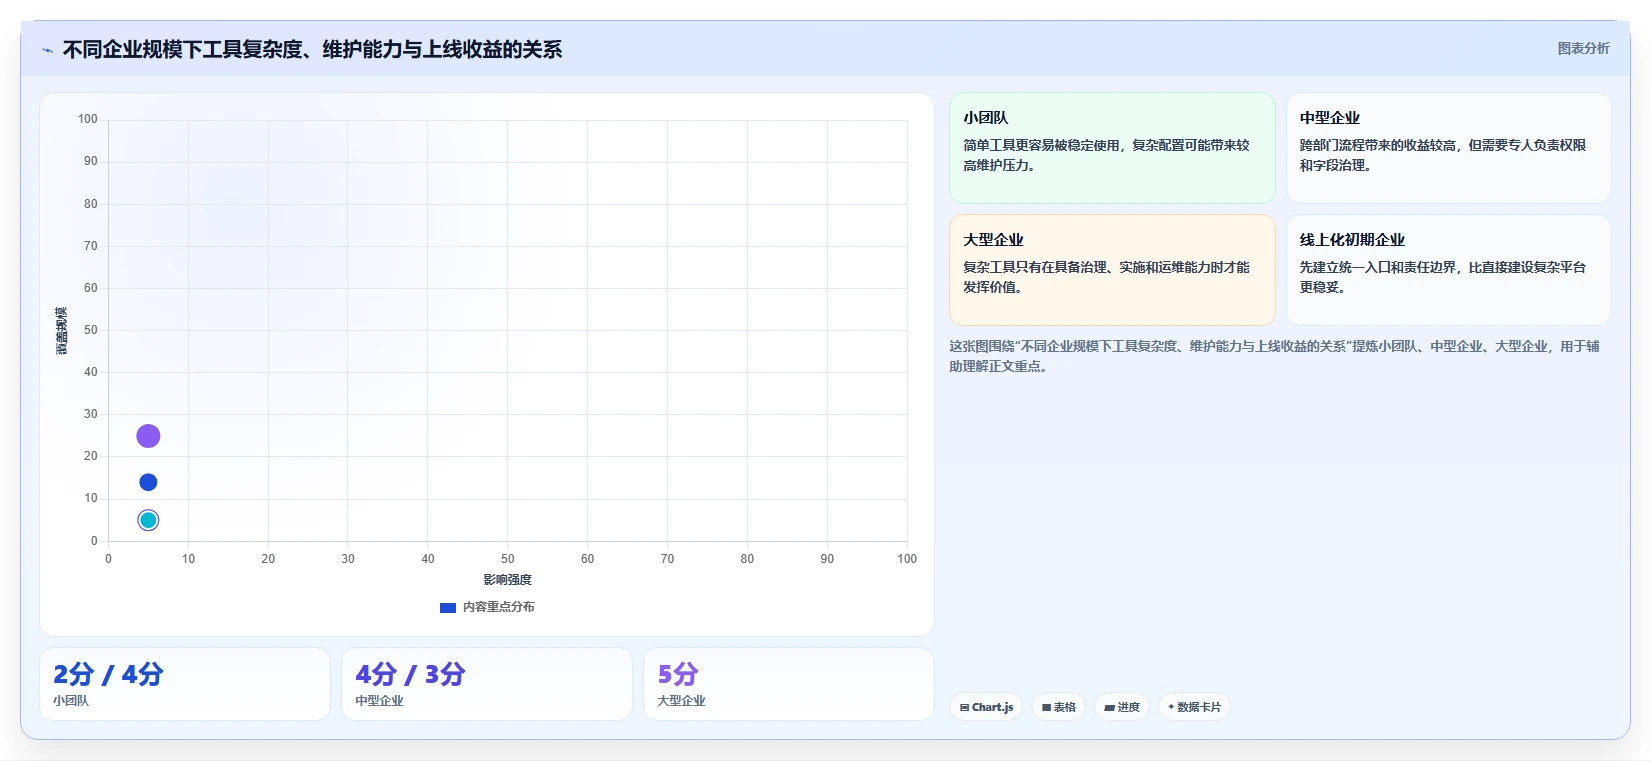Click the purple bubble data point
This screenshot has width=1651, height=761.
(x=148, y=436)
